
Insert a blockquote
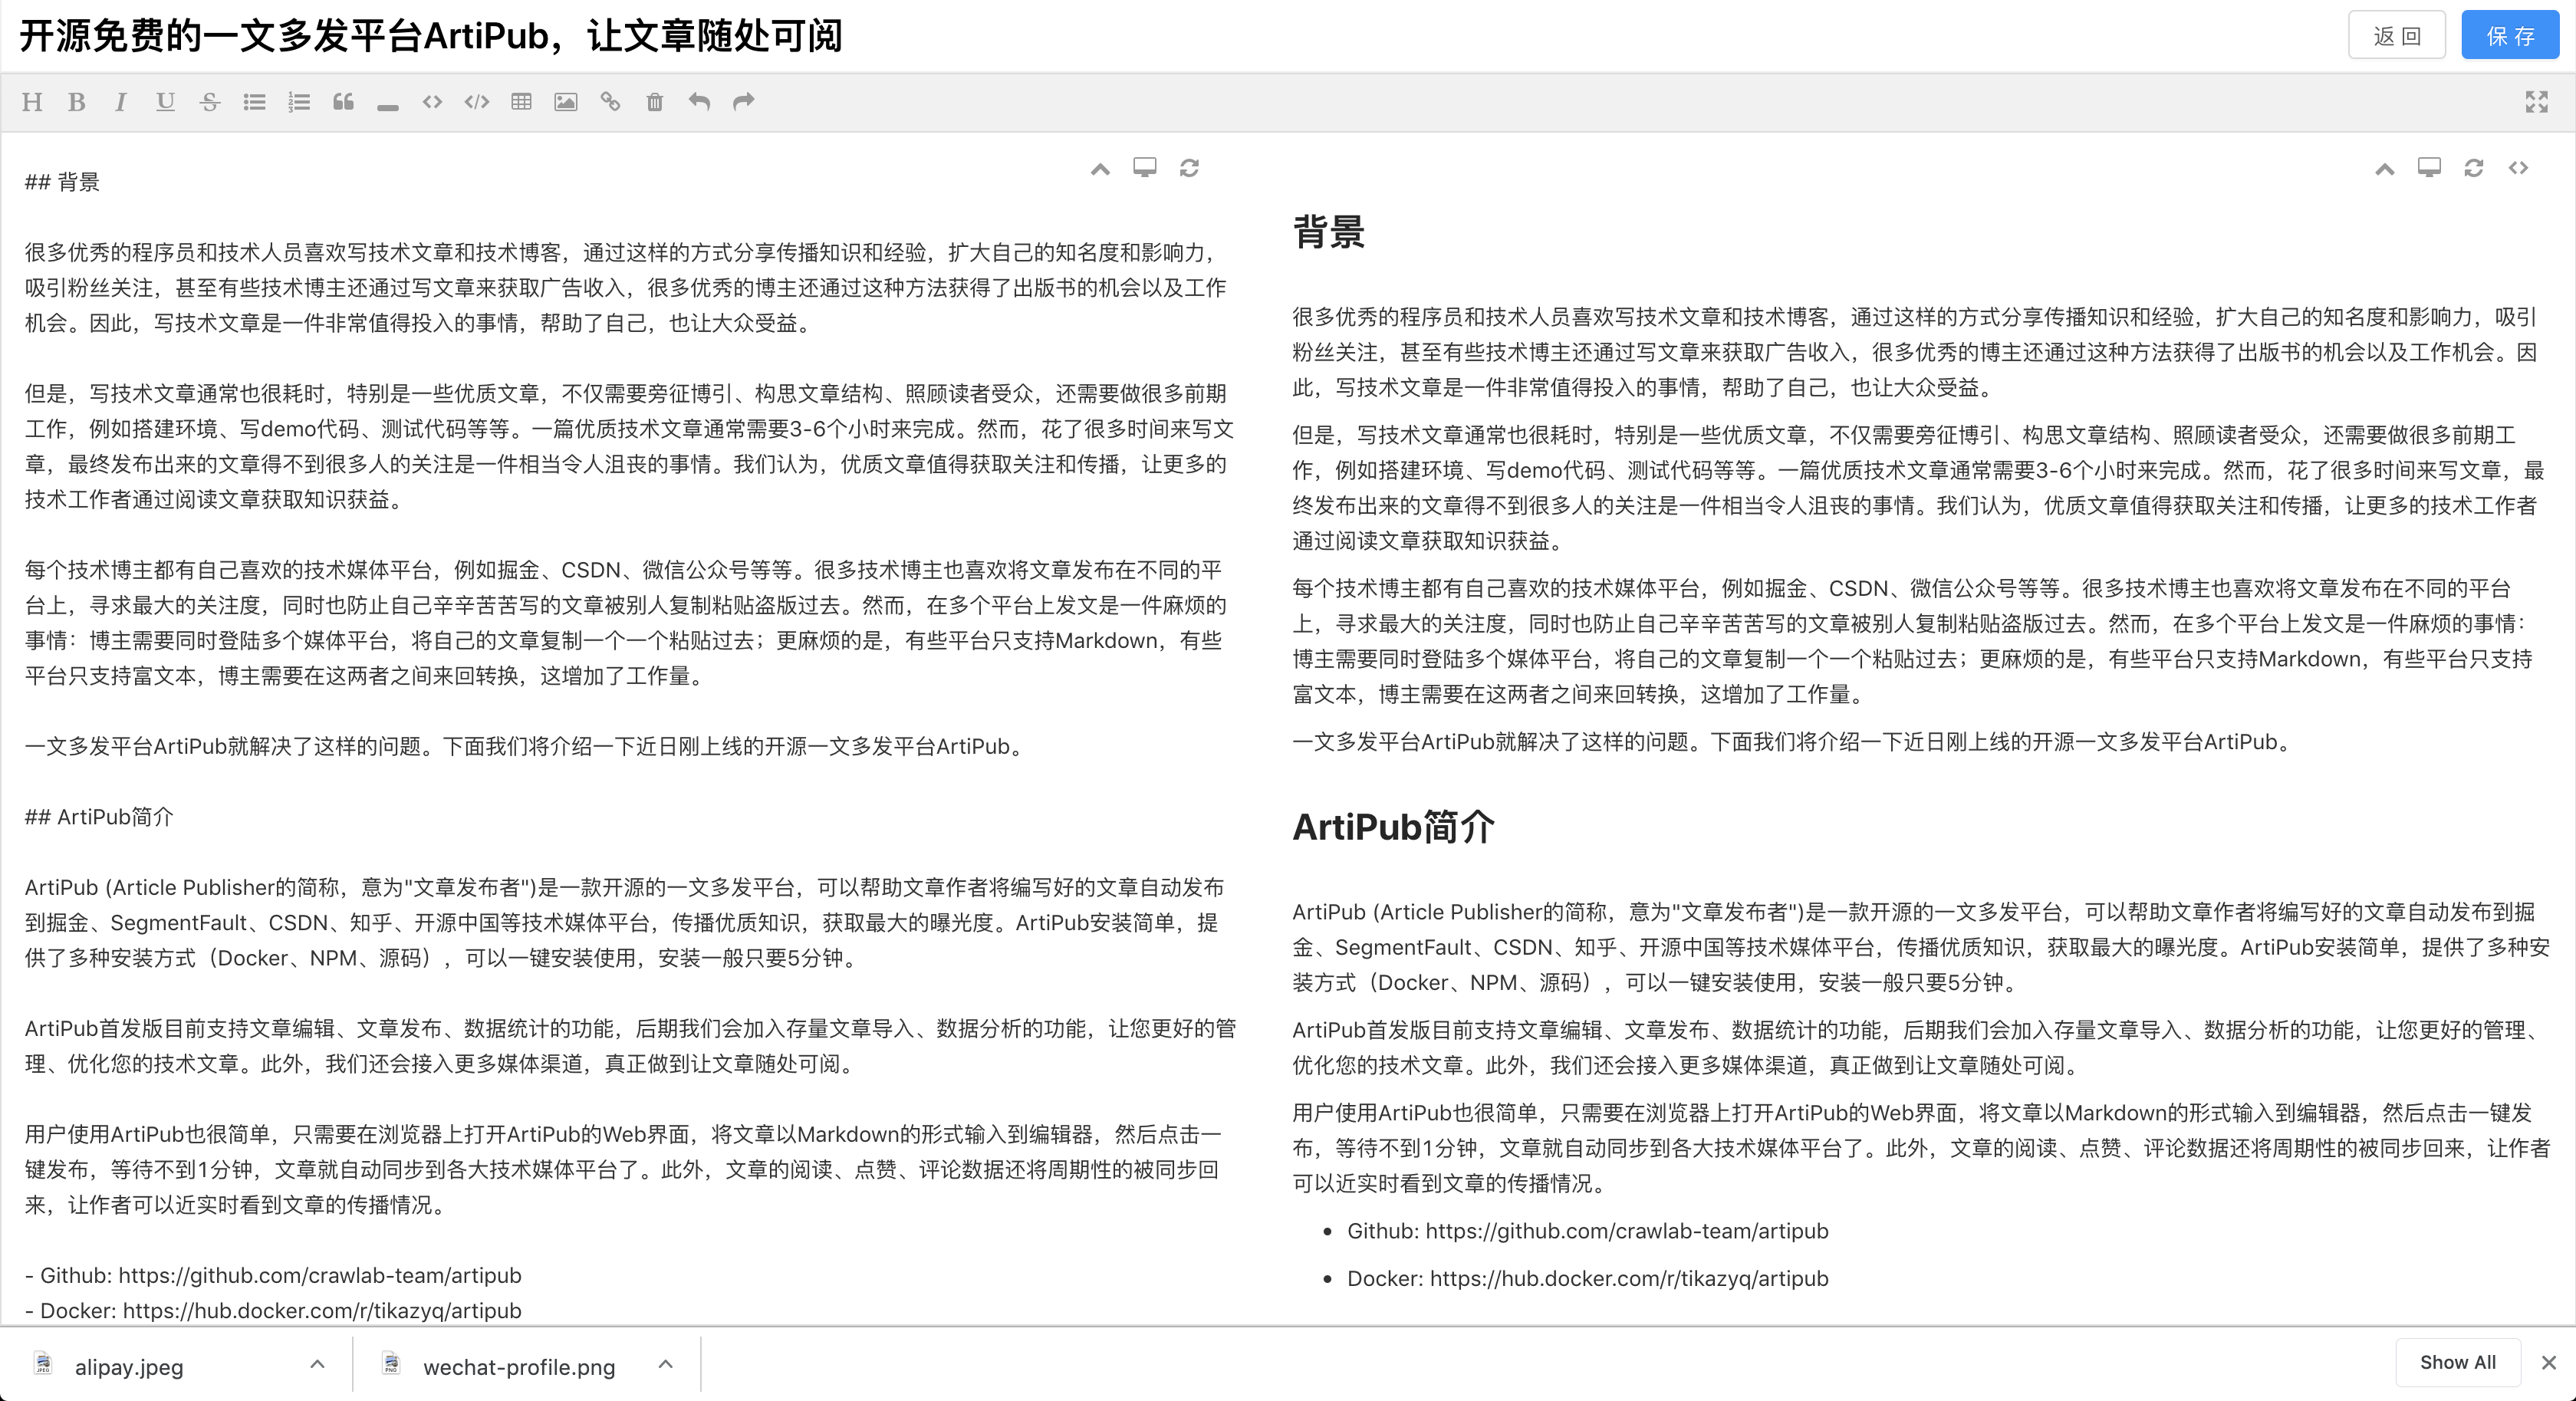click(x=343, y=102)
